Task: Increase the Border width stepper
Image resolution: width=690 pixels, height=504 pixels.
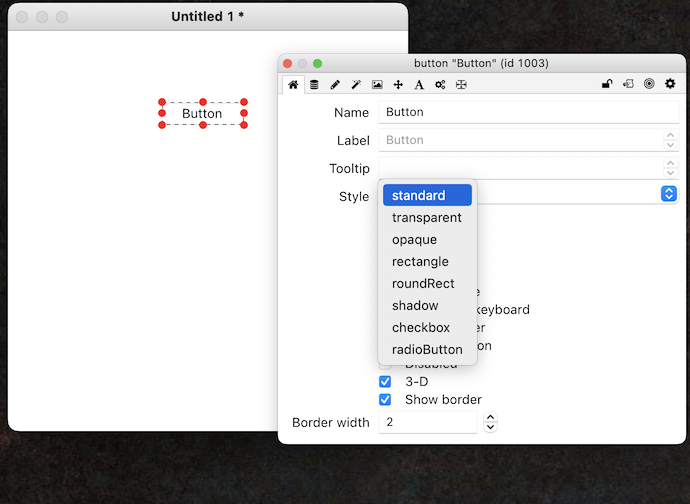Action: pyautogui.click(x=490, y=417)
